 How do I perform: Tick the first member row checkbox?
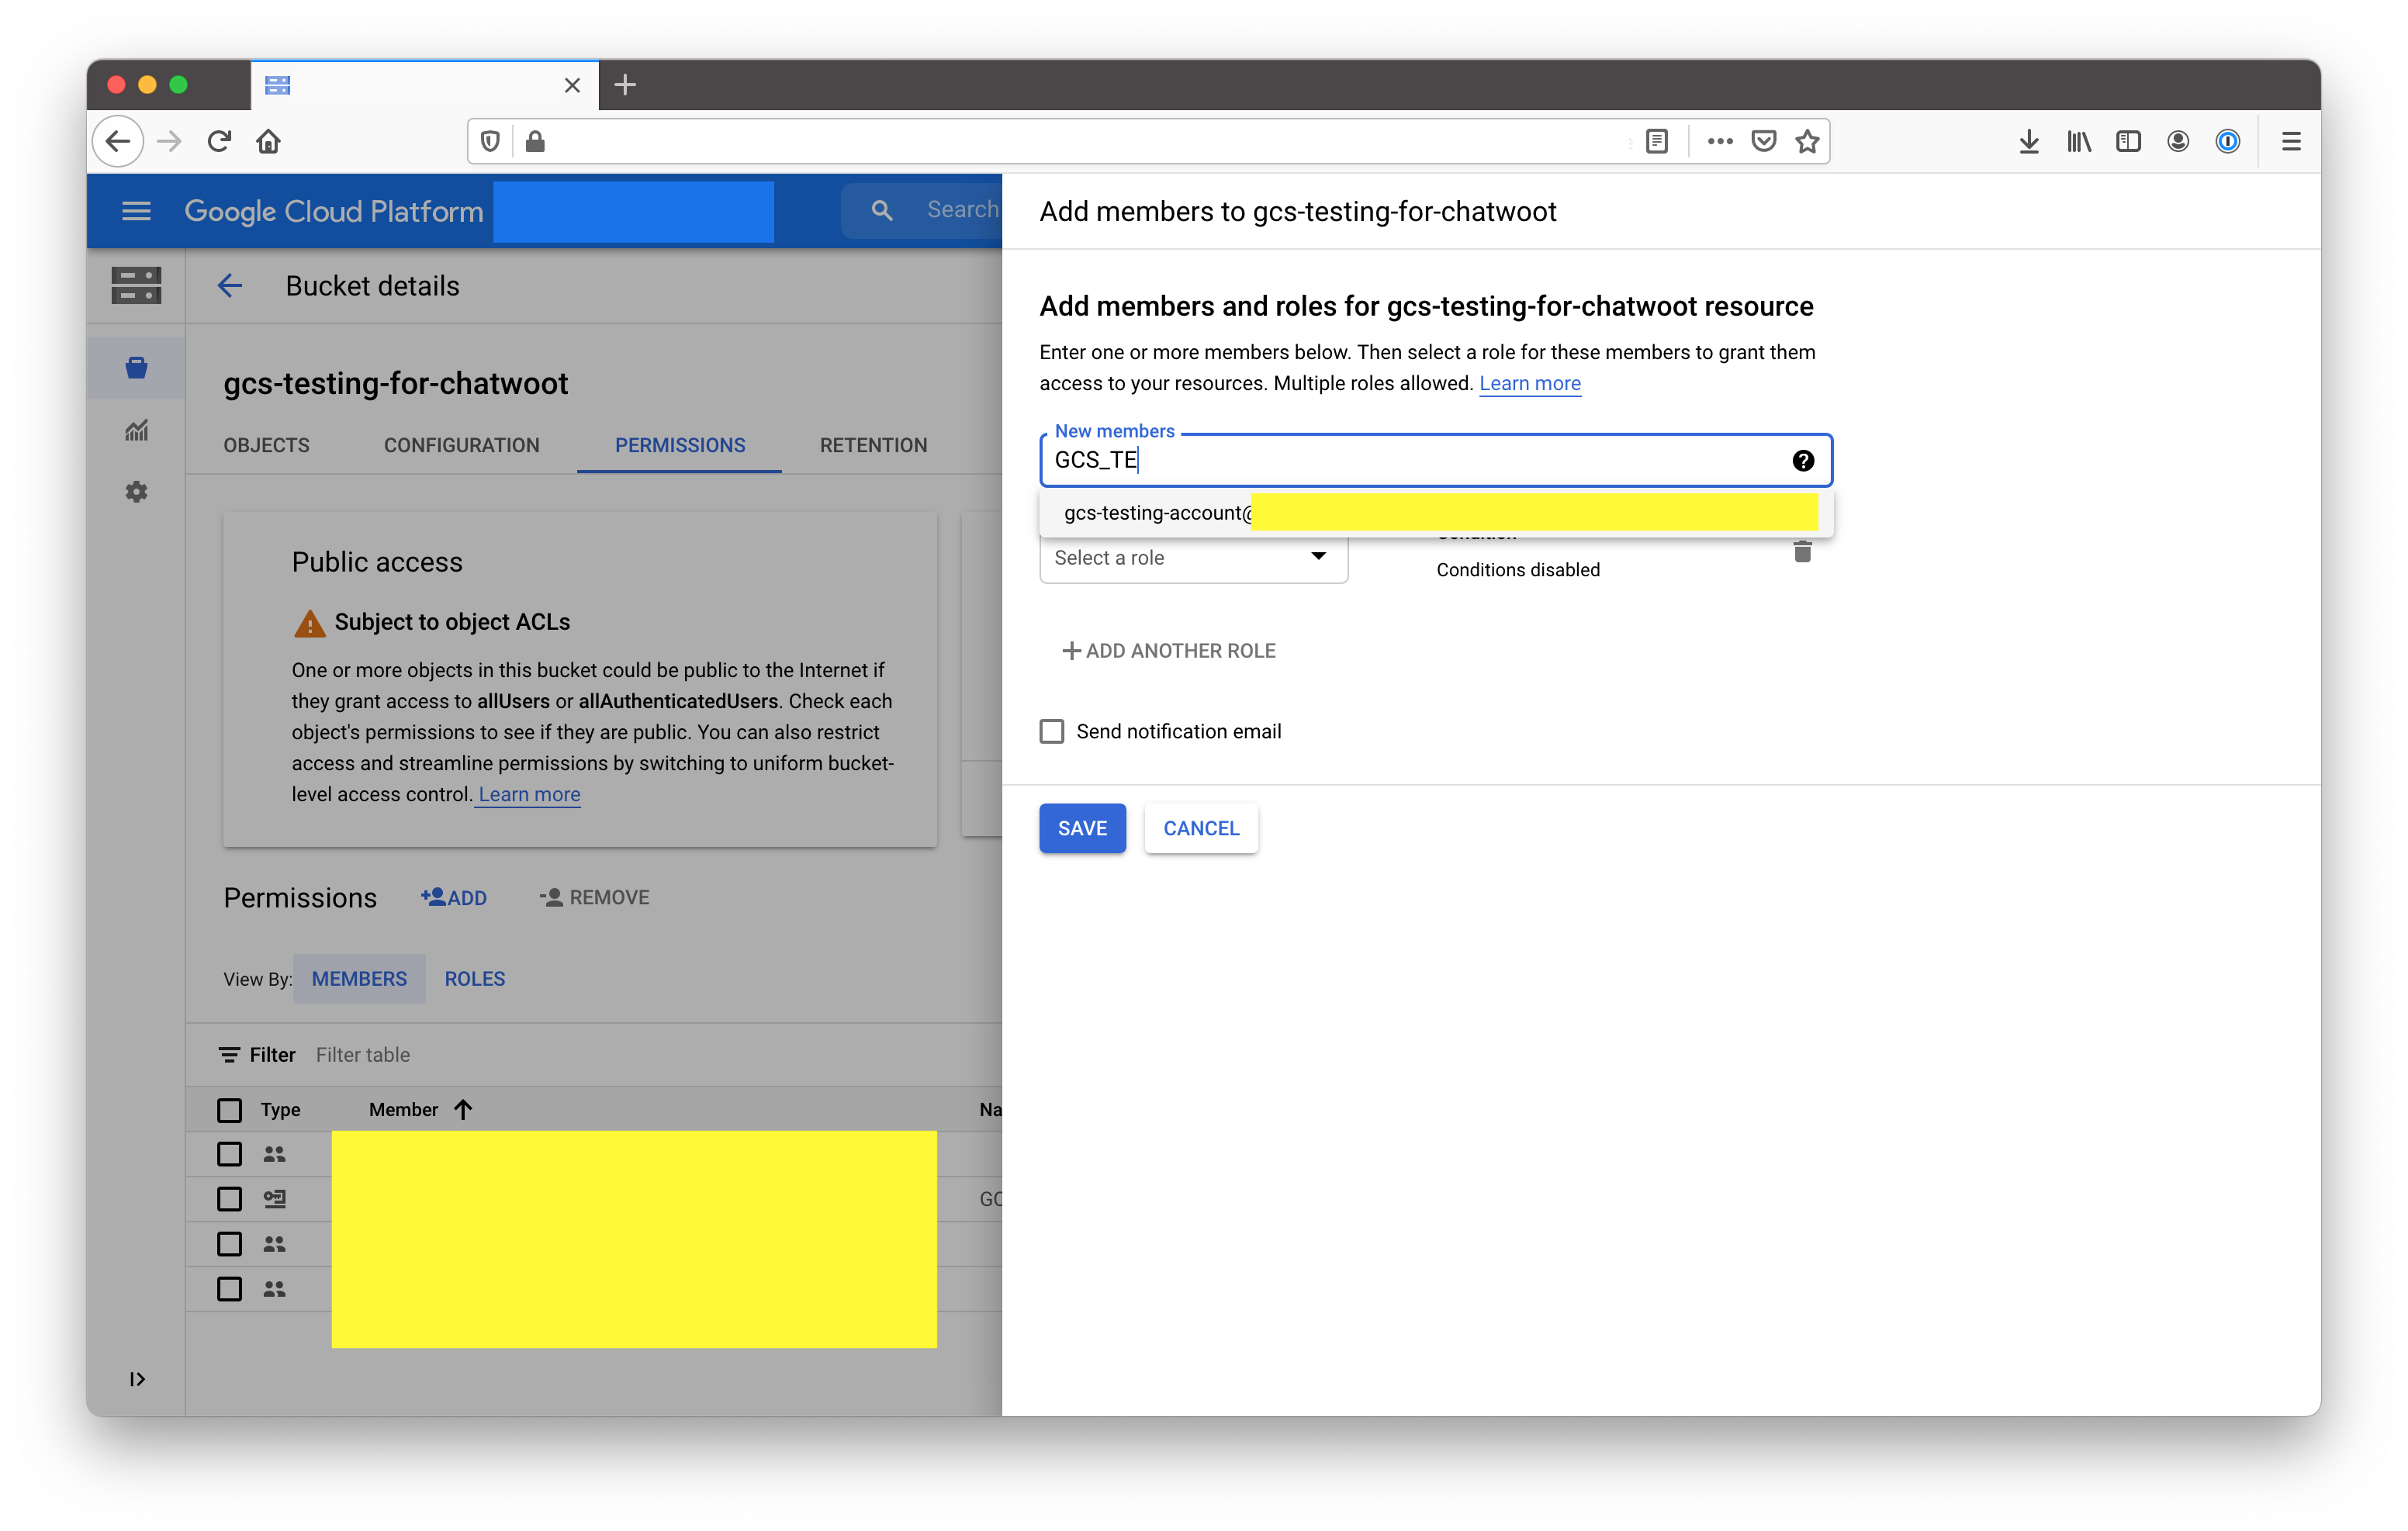pyautogui.click(x=229, y=1154)
